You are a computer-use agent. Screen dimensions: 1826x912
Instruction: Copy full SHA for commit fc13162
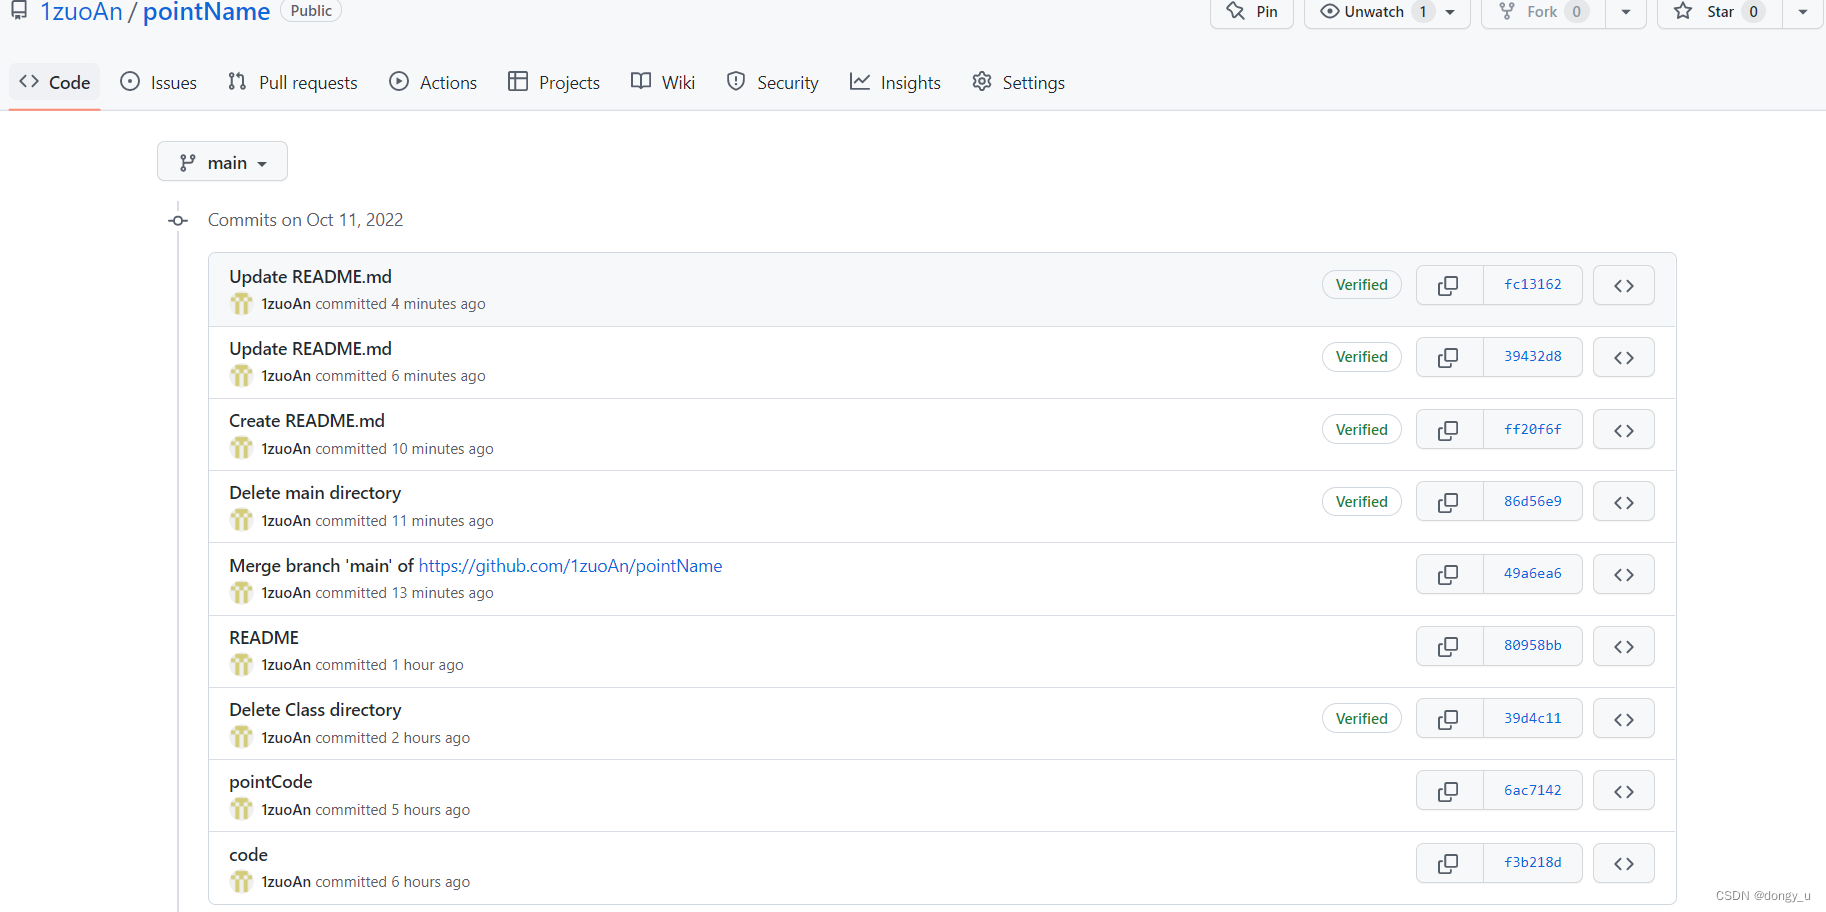click(x=1449, y=285)
